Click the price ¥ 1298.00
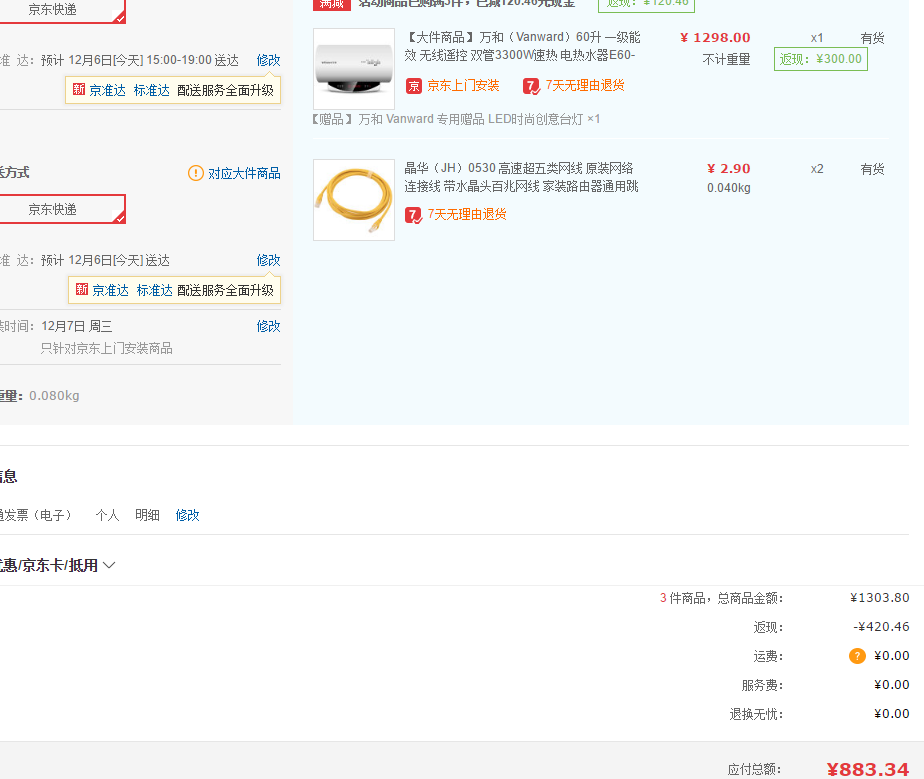Viewport: 924px width, 779px height. 715,38
